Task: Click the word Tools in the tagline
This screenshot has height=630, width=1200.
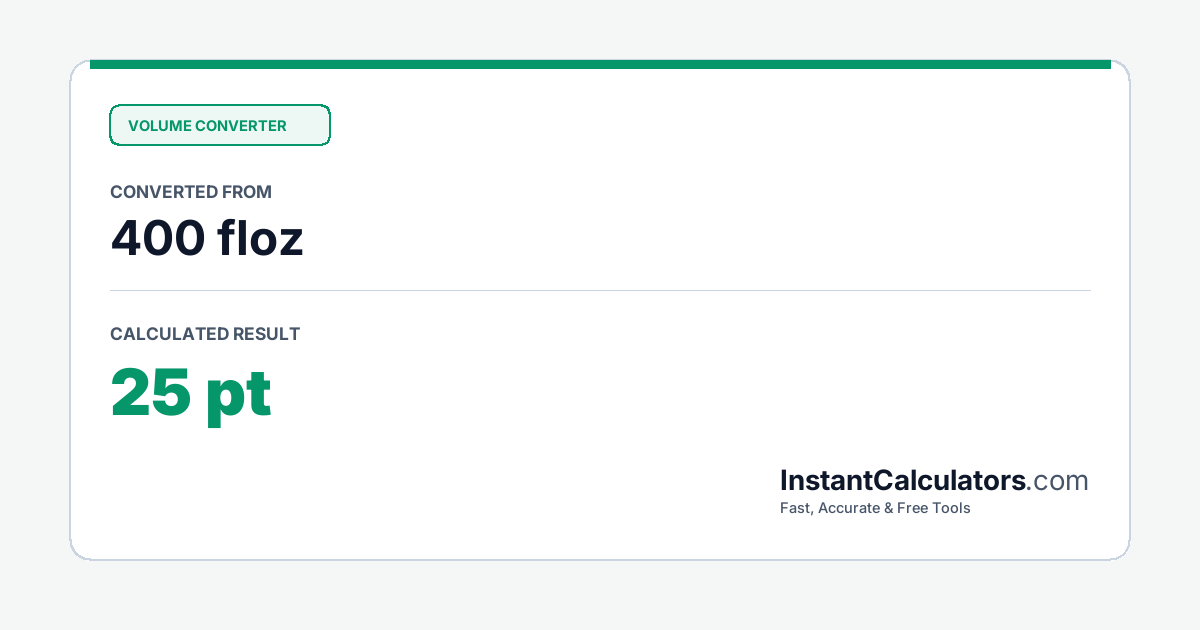Action: pyautogui.click(x=953, y=508)
